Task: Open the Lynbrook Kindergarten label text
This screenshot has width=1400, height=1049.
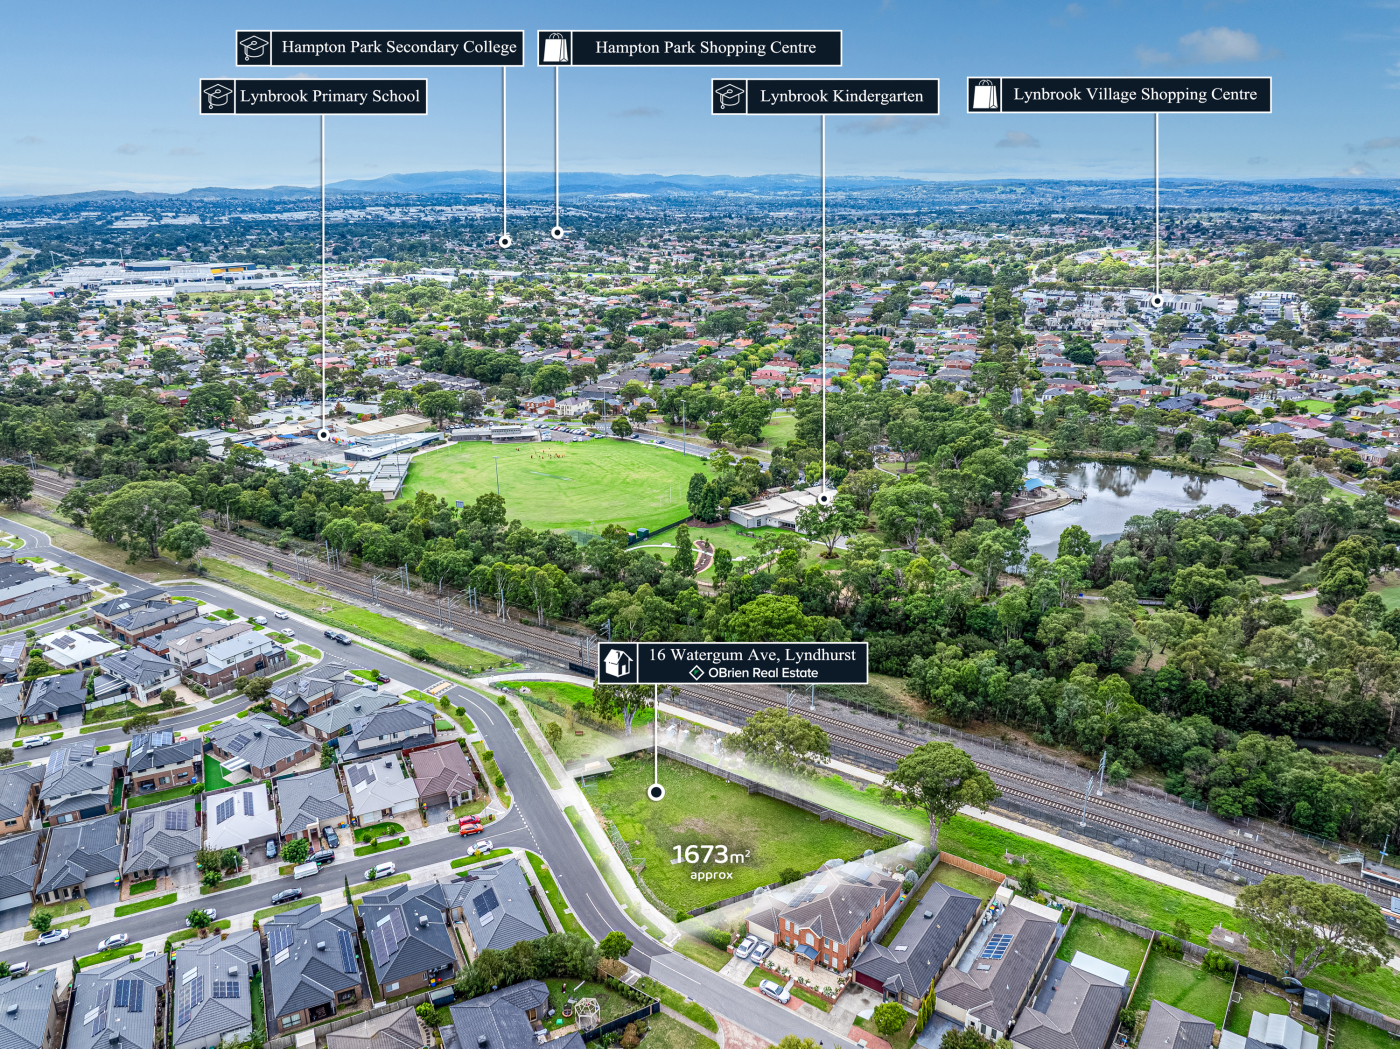Action: pyautogui.click(x=841, y=97)
